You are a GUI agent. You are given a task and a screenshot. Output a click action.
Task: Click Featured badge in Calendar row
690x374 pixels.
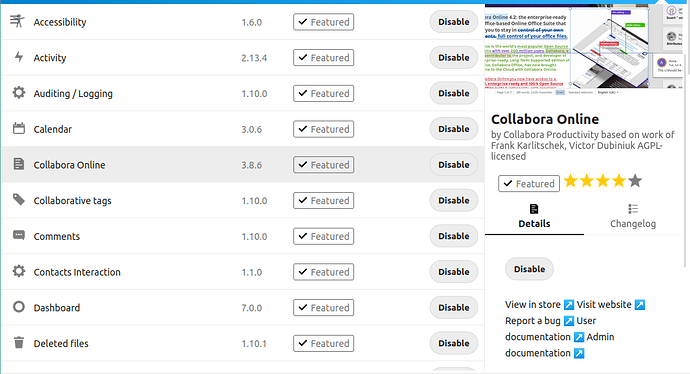323,129
